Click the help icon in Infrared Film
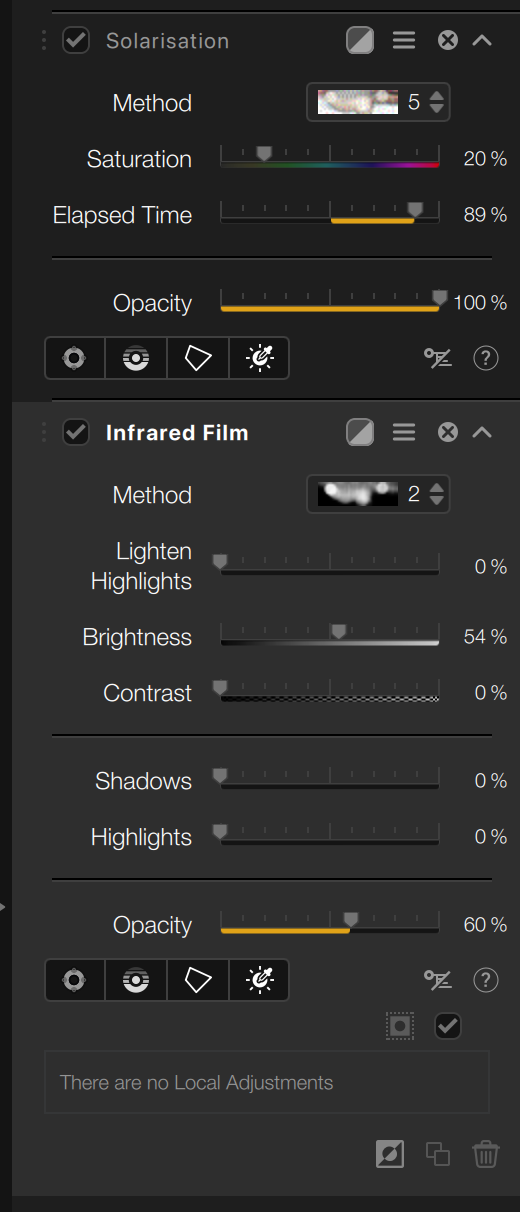The image size is (520, 1212). pos(486,980)
